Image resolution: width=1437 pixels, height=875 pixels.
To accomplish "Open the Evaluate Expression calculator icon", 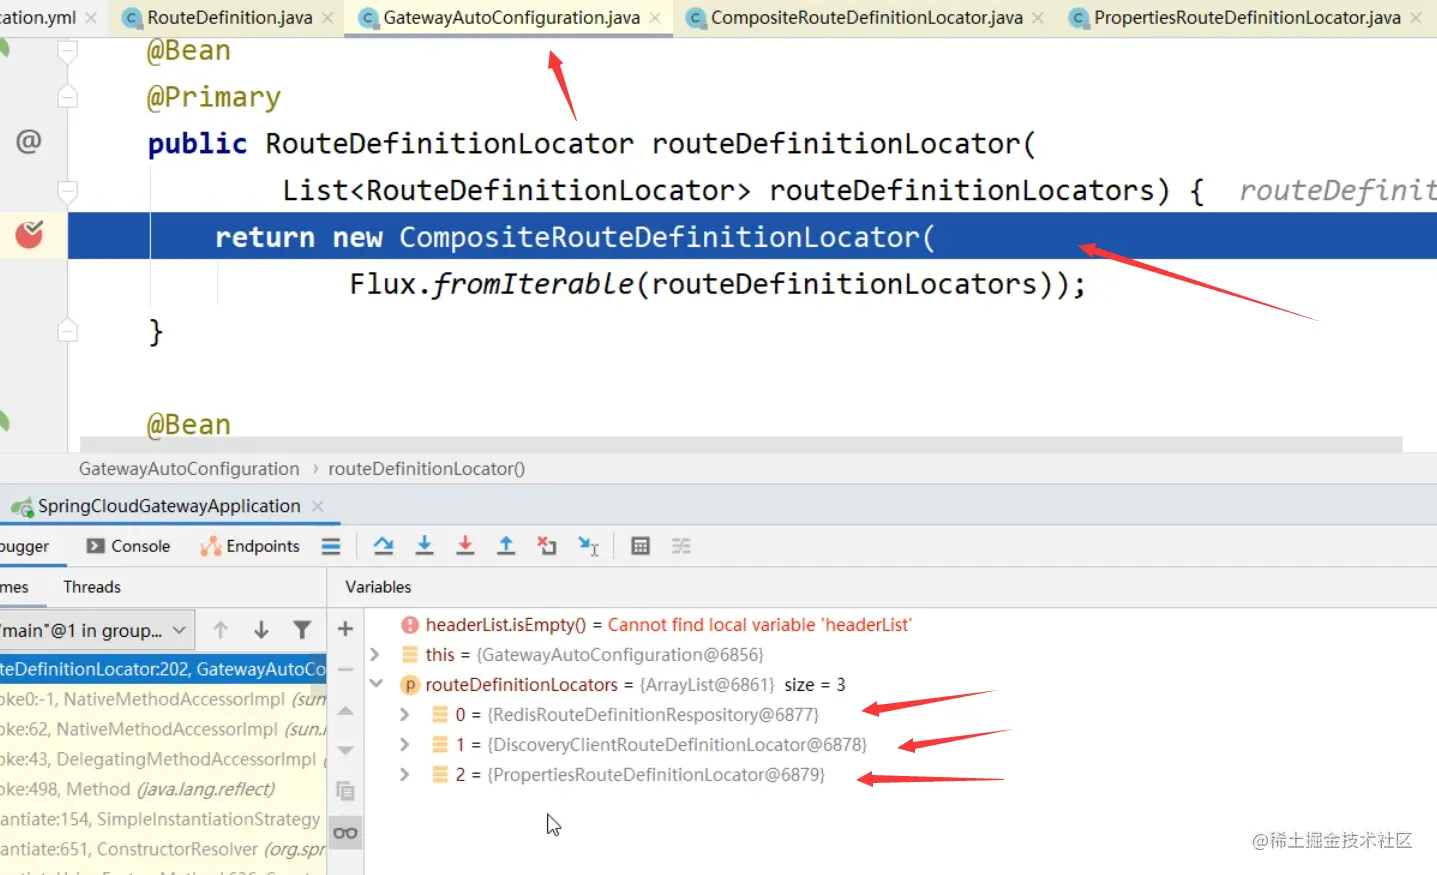I will pos(641,546).
